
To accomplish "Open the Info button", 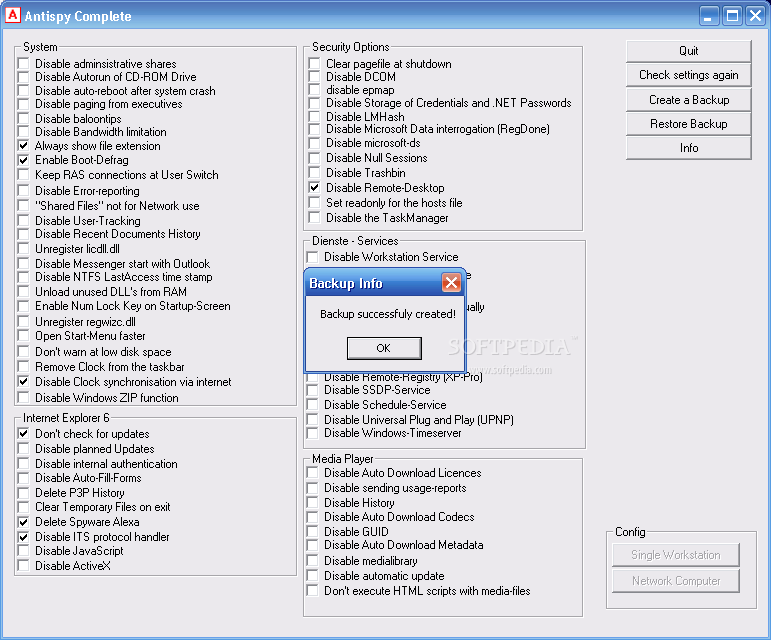I will (688, 148).
